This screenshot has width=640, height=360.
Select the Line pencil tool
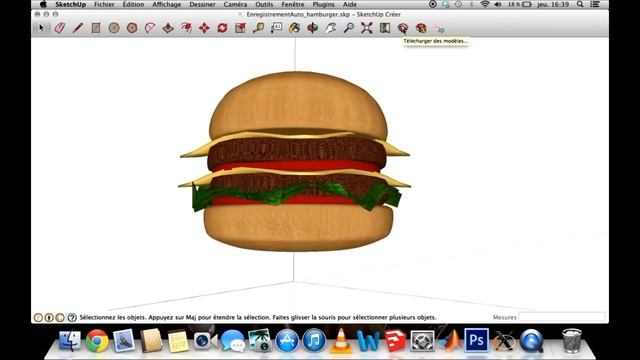[x=78, y=28]
